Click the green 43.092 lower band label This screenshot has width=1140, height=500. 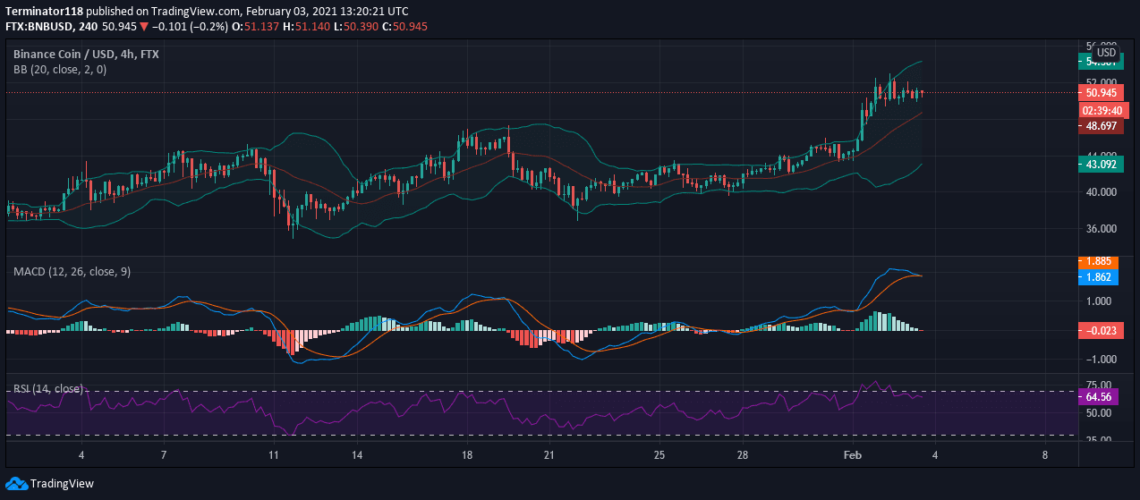[1099, 163]
